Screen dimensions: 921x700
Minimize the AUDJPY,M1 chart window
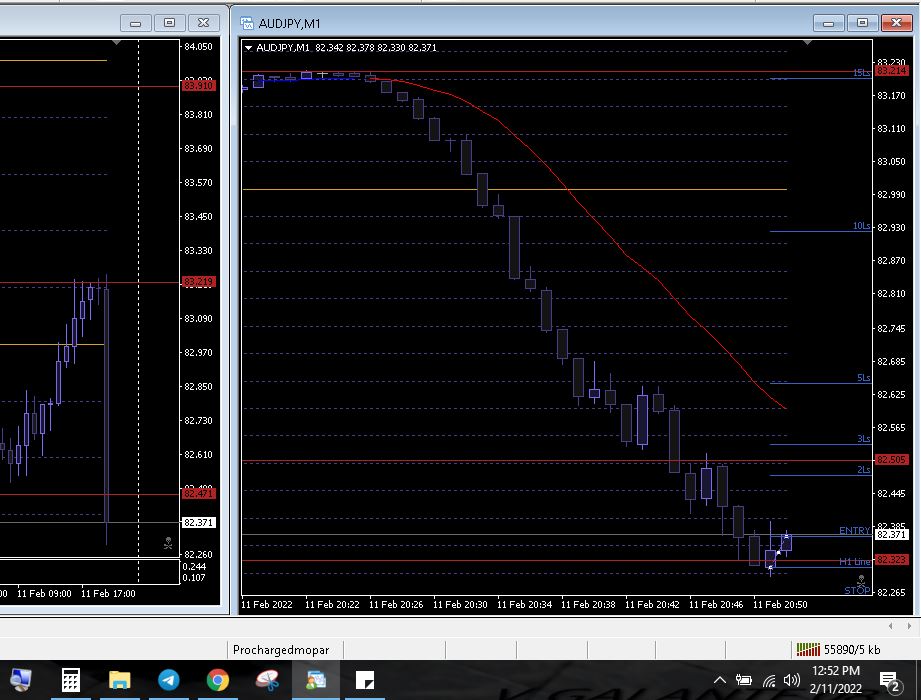click(x=828, y=23)
